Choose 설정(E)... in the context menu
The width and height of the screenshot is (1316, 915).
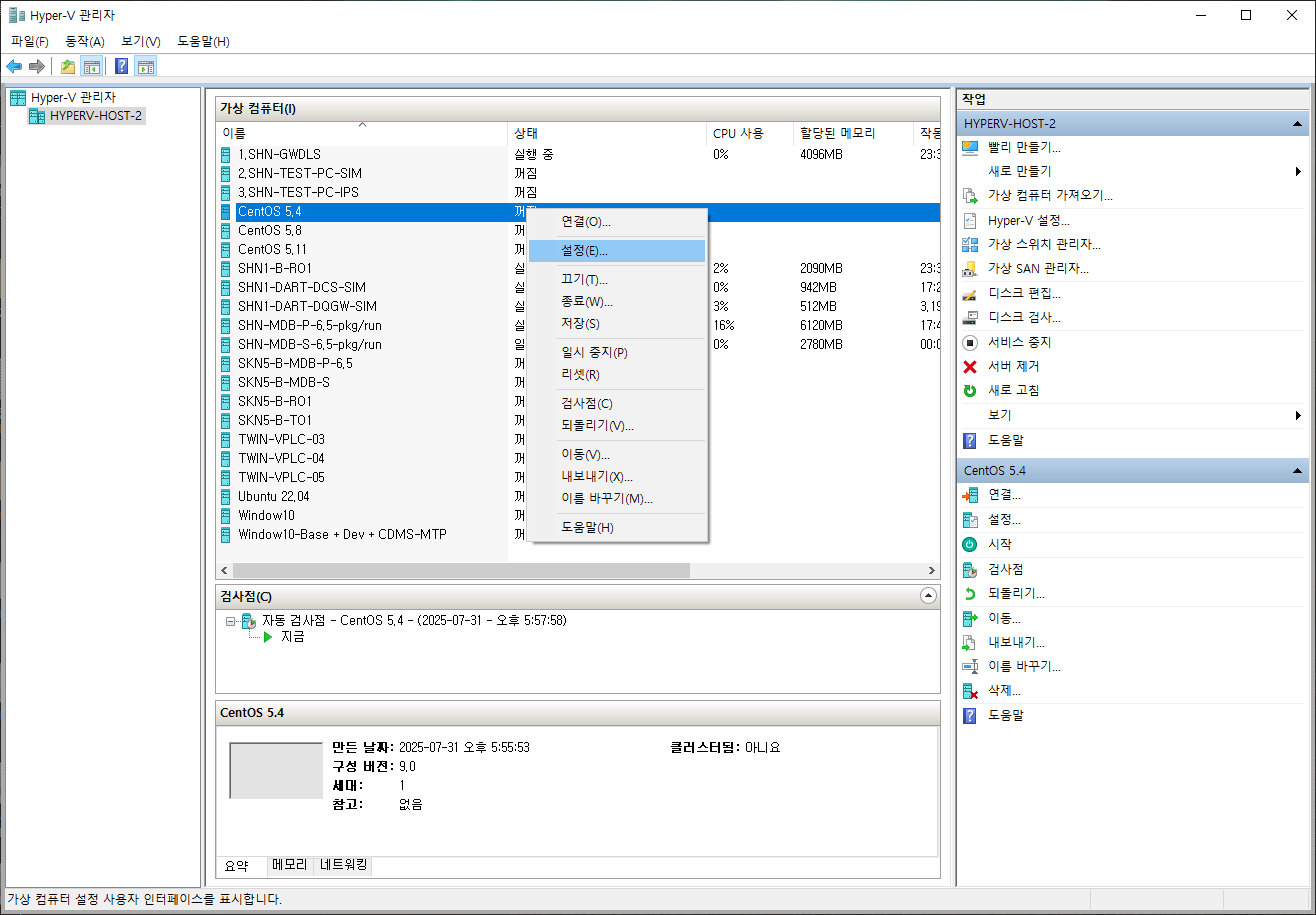[x=584, y=251]
